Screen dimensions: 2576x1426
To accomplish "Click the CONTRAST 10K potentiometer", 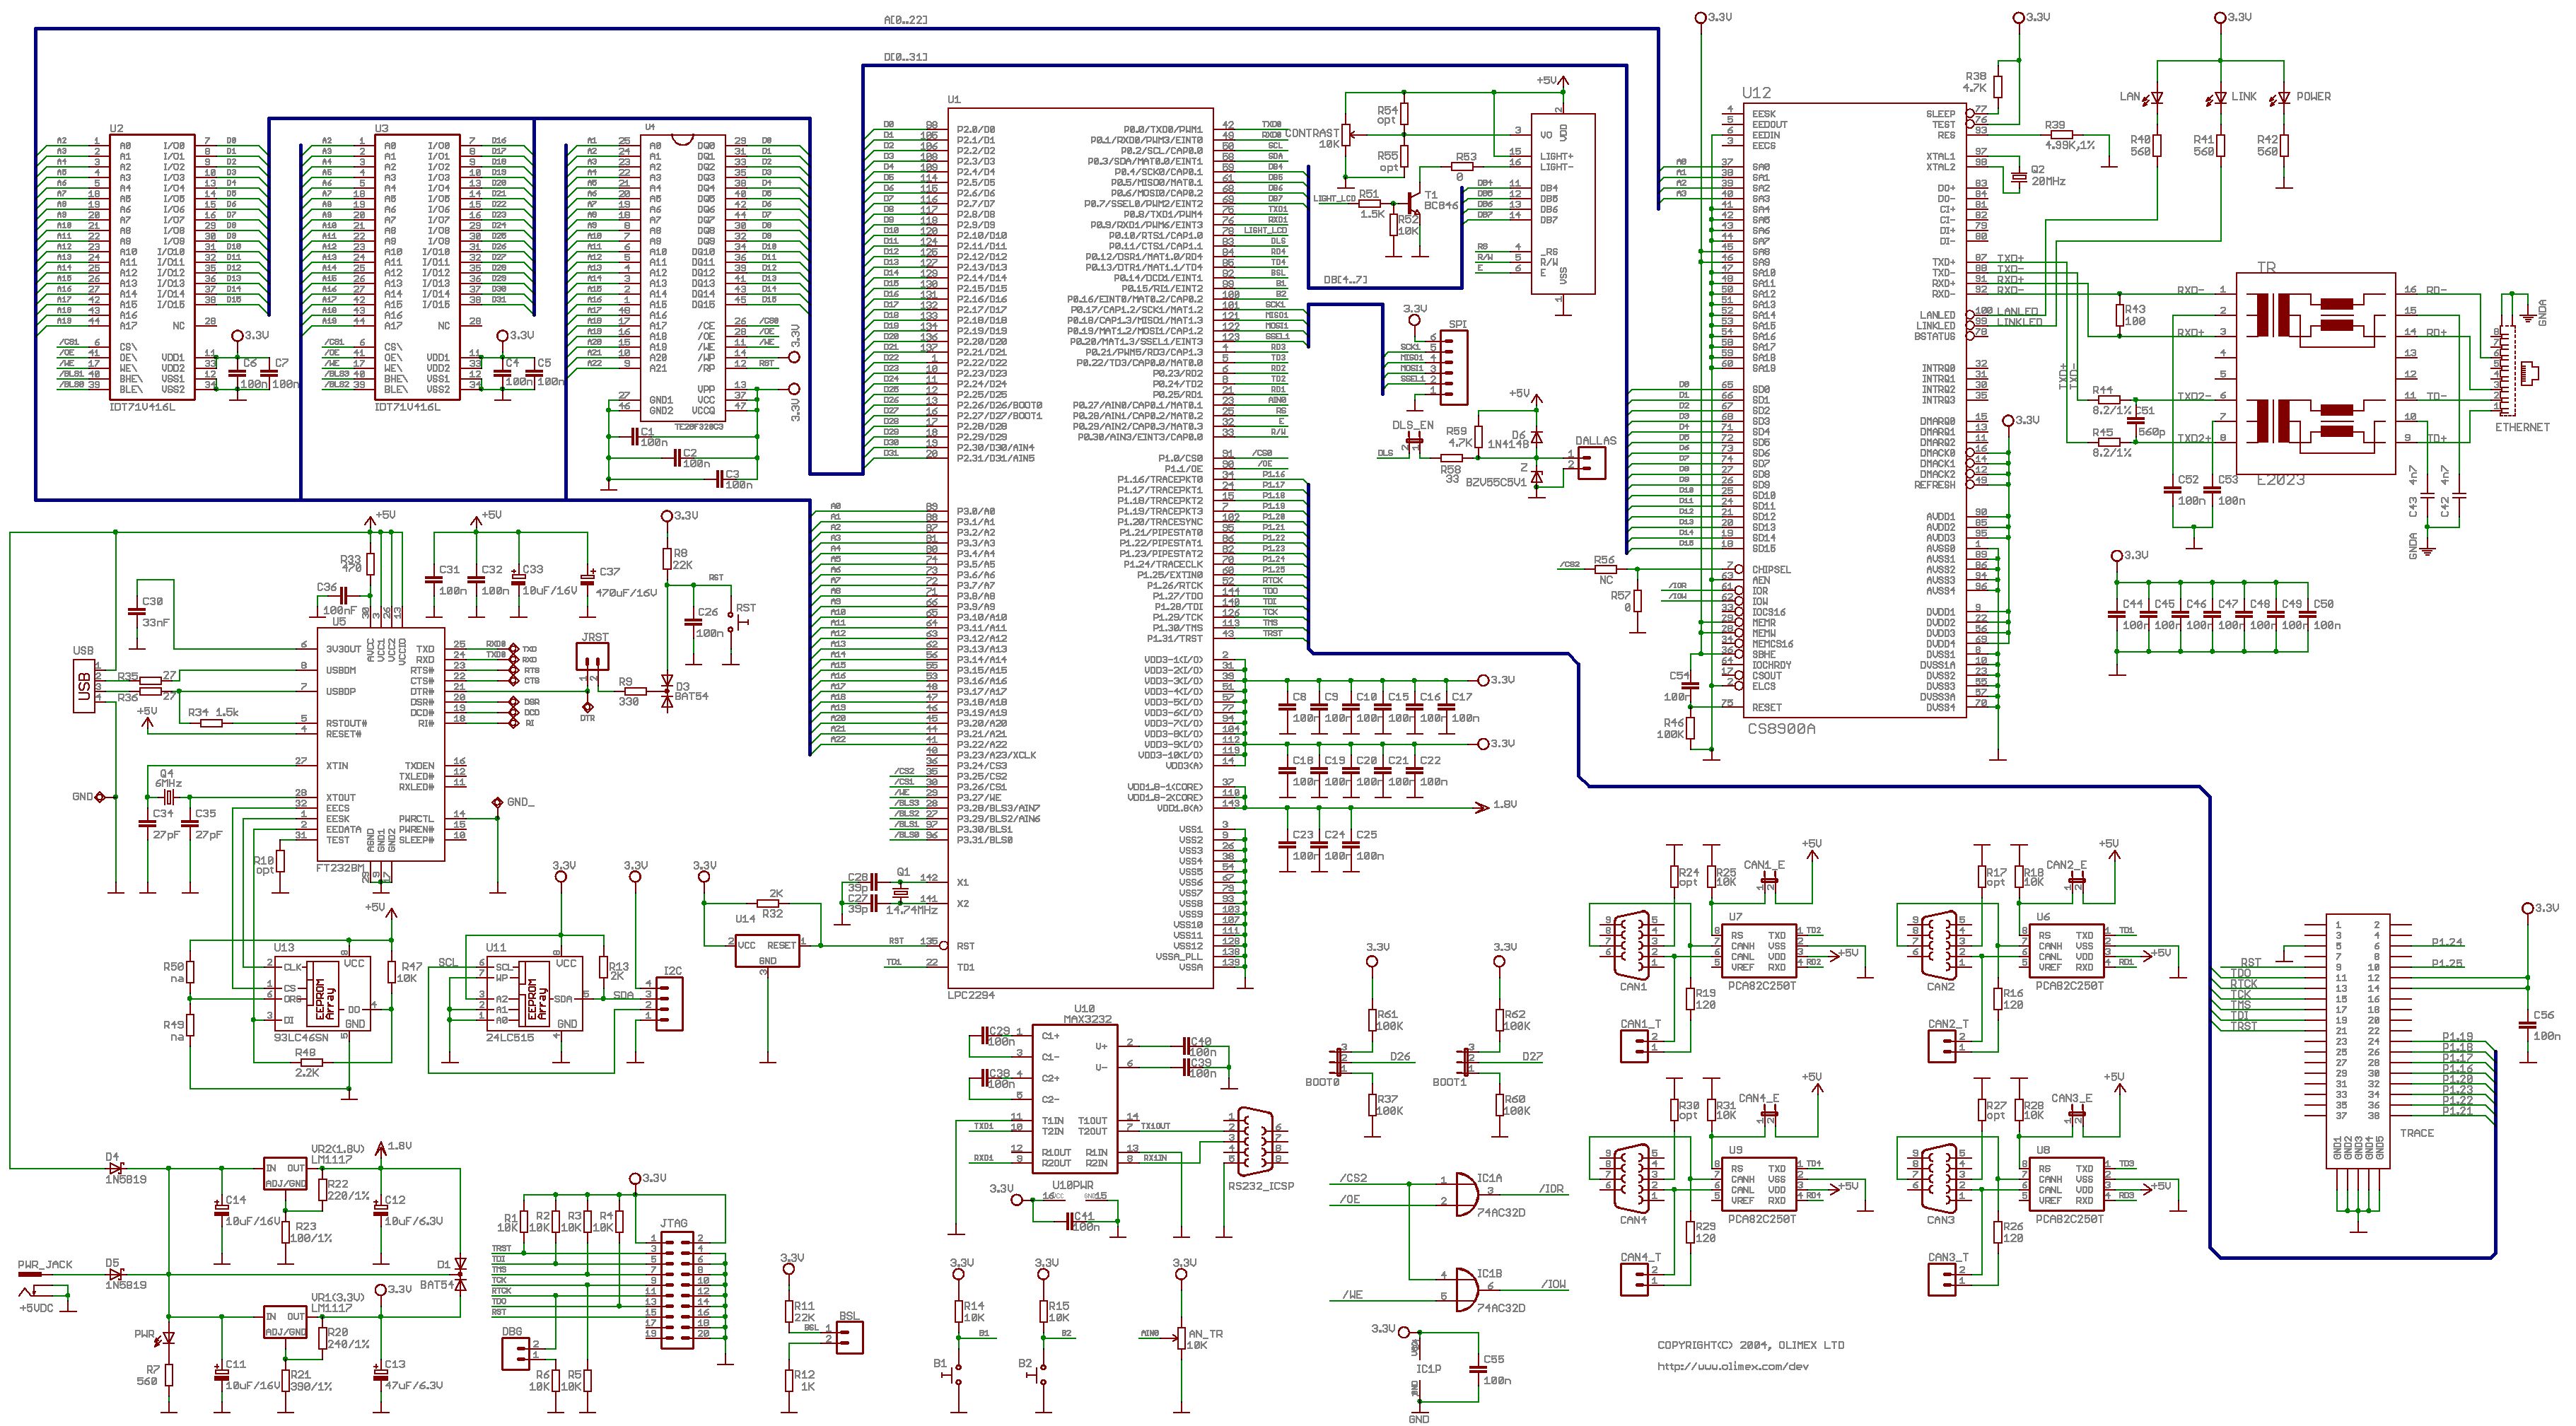I will coord(1347,134).
